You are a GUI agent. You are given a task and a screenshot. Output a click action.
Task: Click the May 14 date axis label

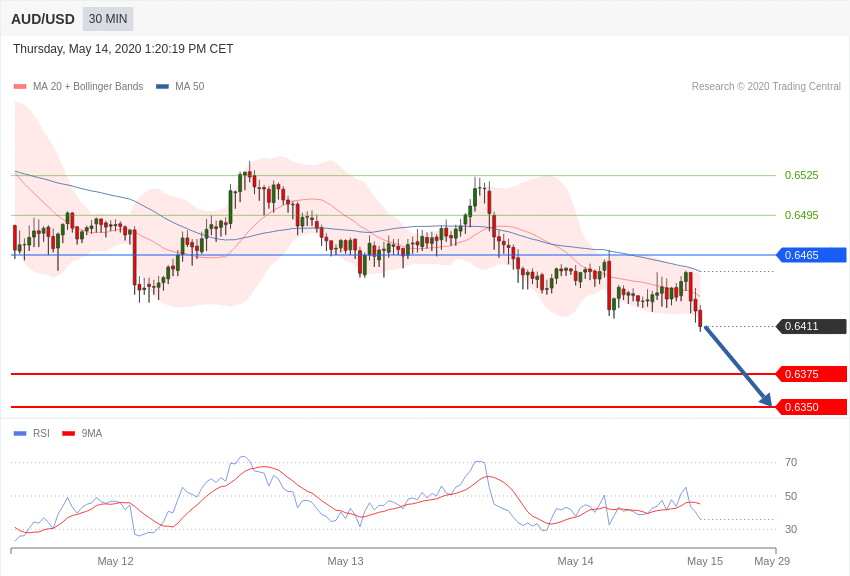click(x=575, y=561)
